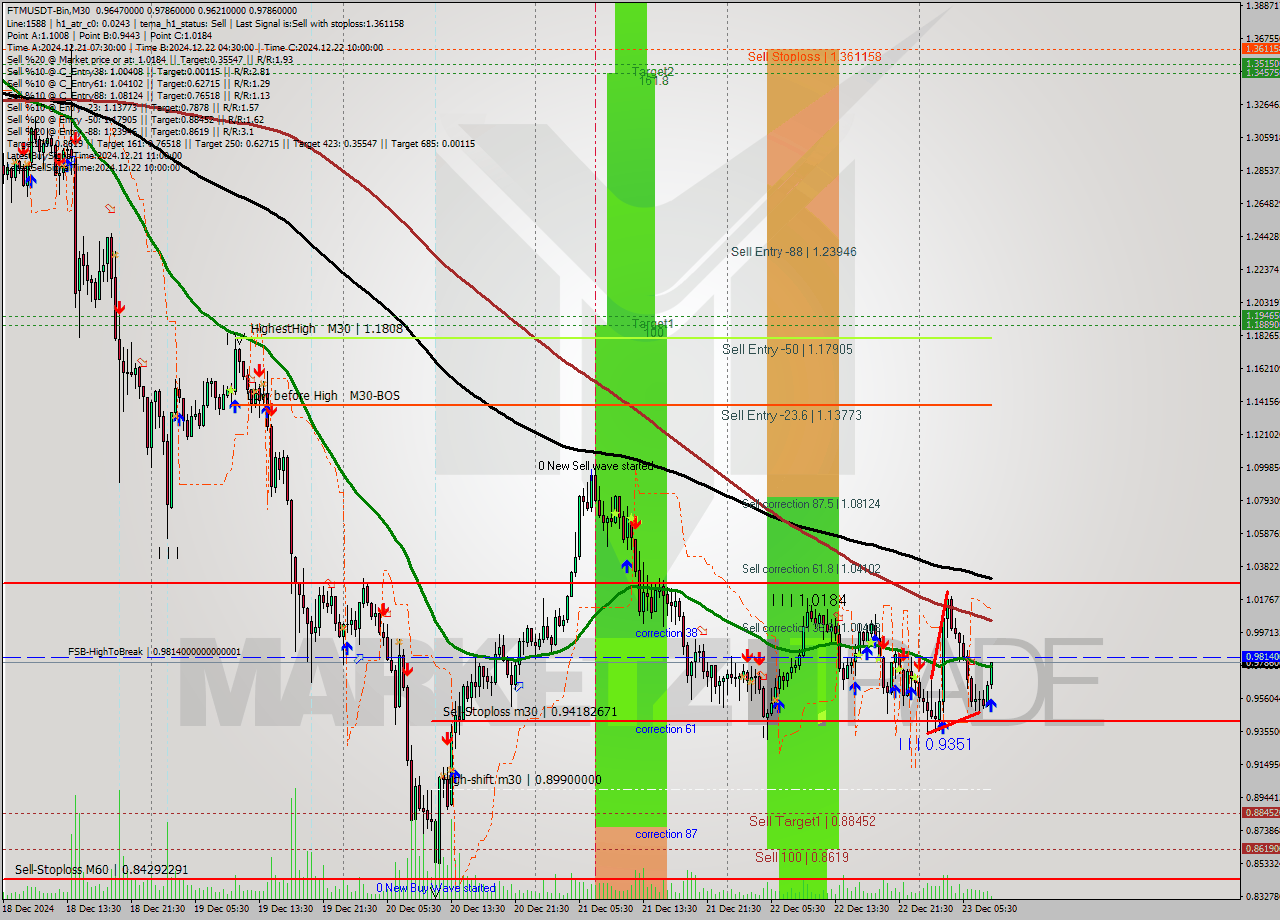Image resolution: width=1280 pixels, height=920 pixels.
Task: Click the 'HighestHigh M30 | 1.1808' label
Action: 326,328
